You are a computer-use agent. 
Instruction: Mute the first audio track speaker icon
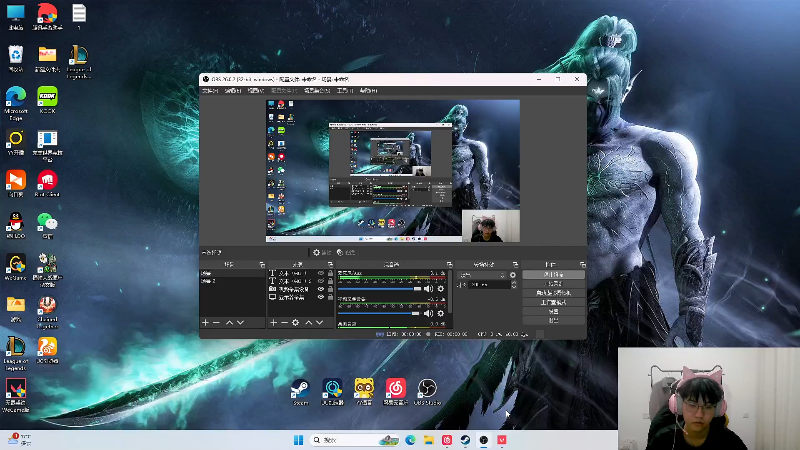(429, 289)
